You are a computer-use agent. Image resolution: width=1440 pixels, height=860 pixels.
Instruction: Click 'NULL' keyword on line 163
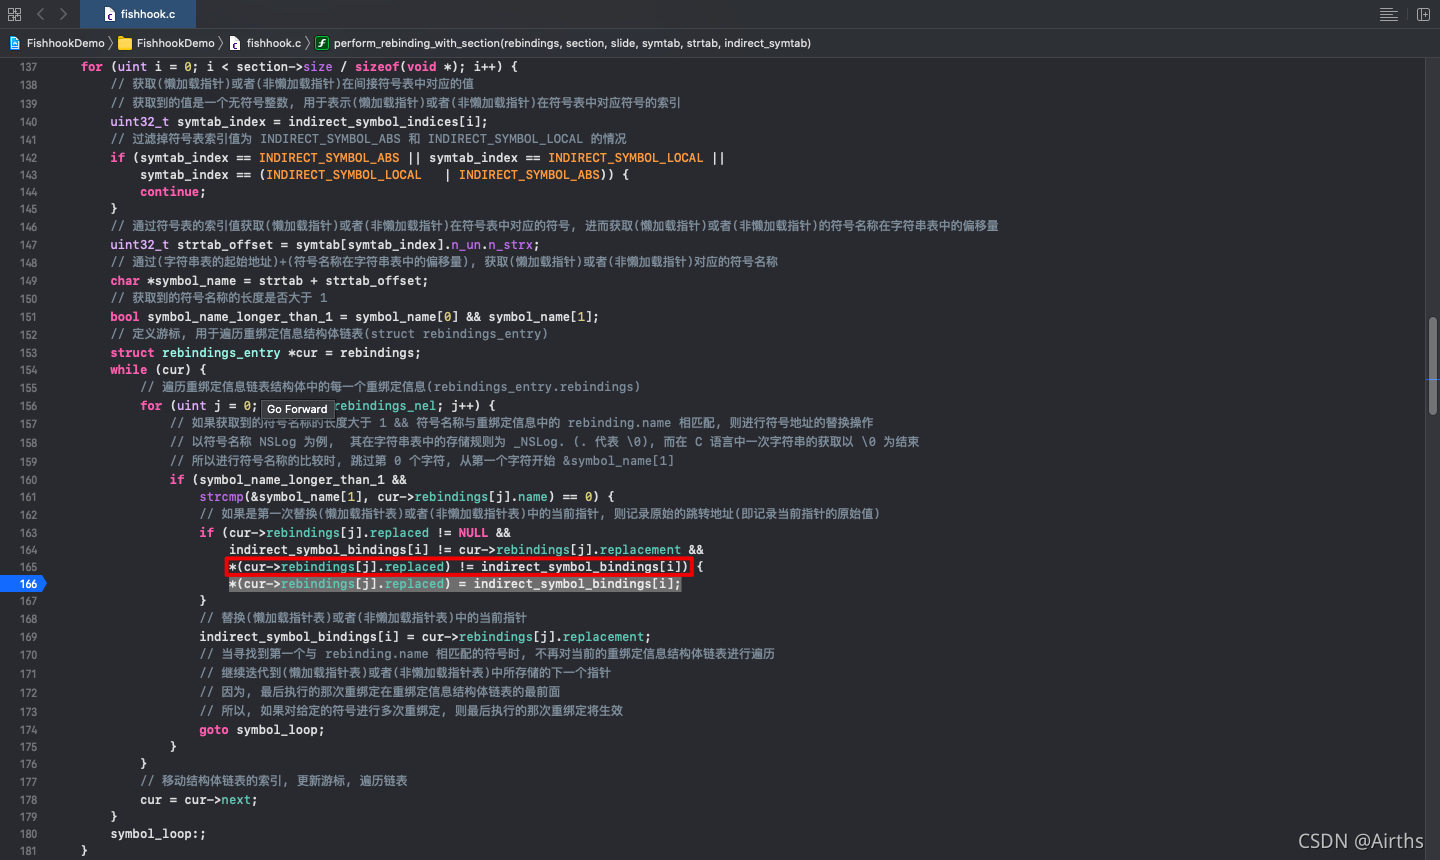(x=473, y=533)
